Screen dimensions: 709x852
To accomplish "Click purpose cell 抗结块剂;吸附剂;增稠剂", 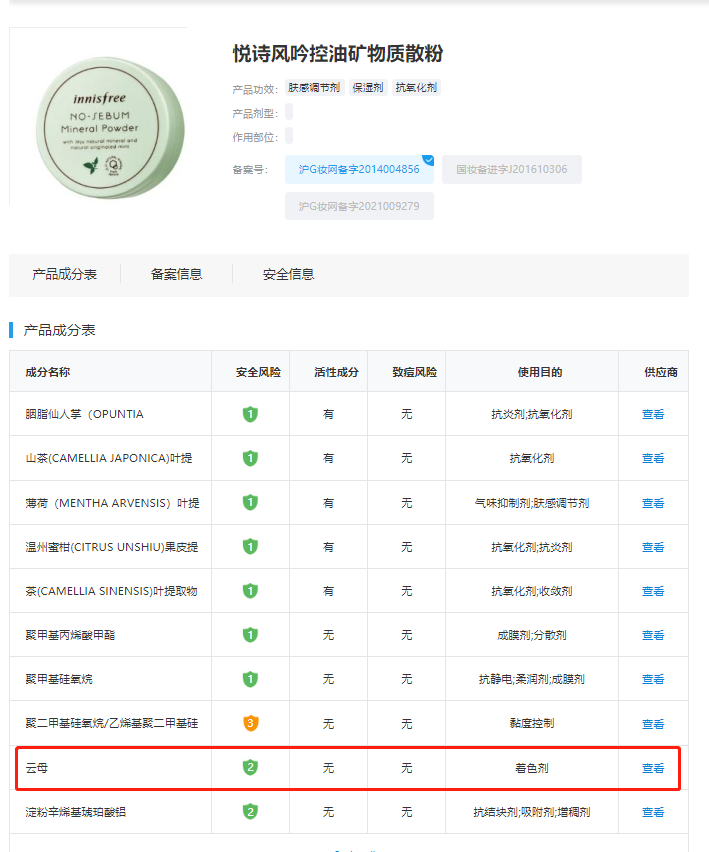I will [x=532, y=812].
